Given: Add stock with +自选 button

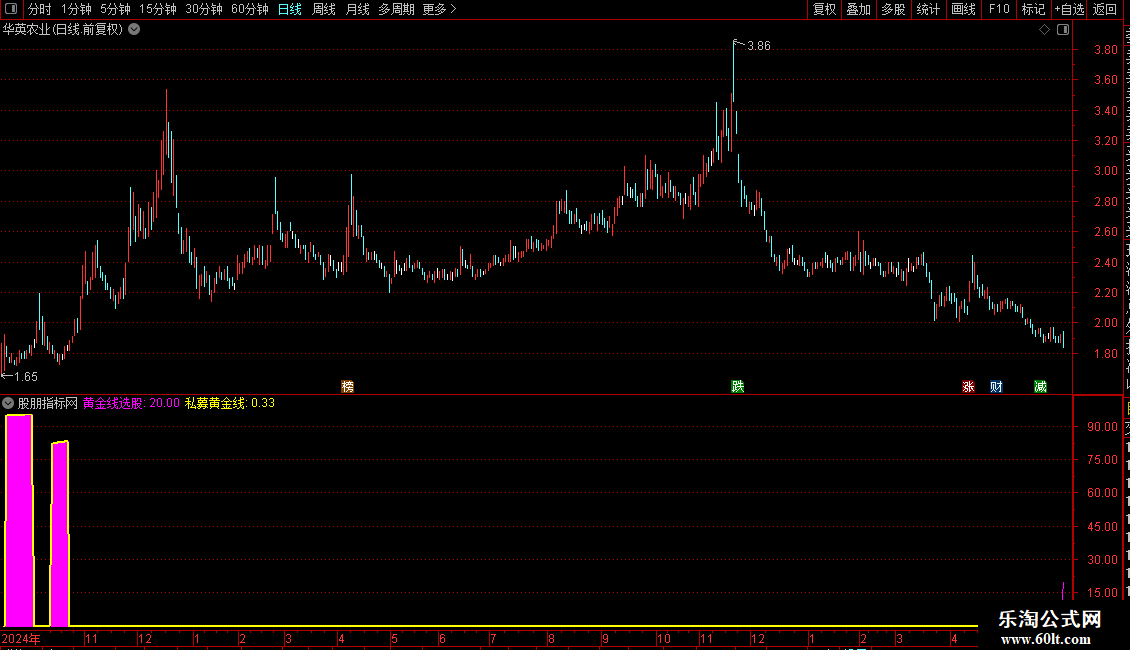Looking at the screenshot, I should pyautogui.click(x=1069, y=9).
